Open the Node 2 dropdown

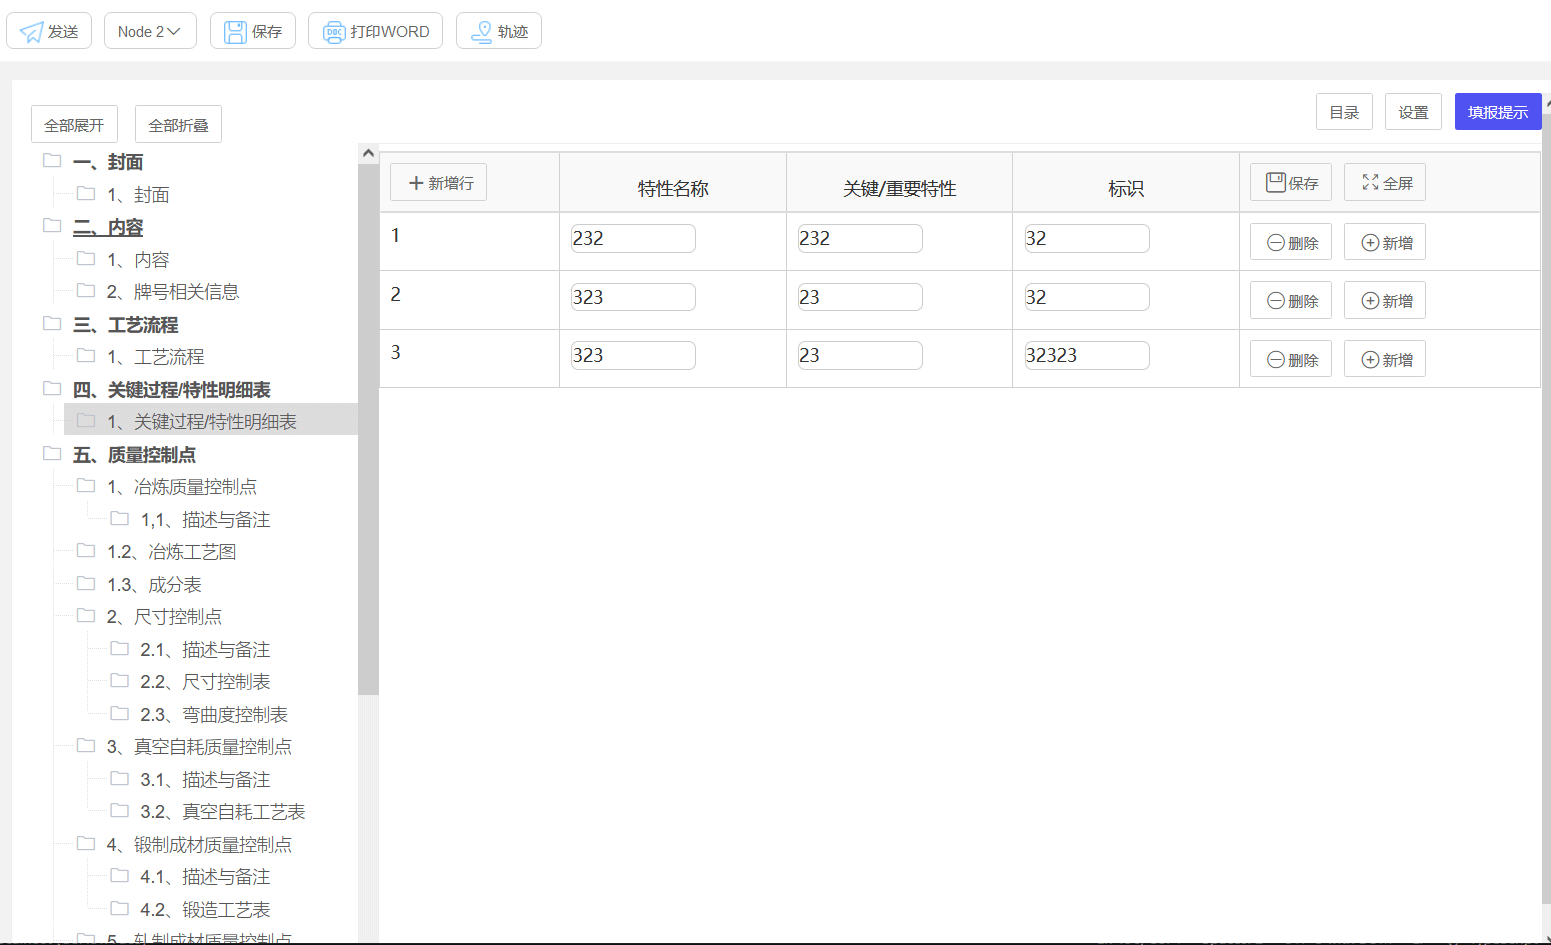click(x=150, y=32)
